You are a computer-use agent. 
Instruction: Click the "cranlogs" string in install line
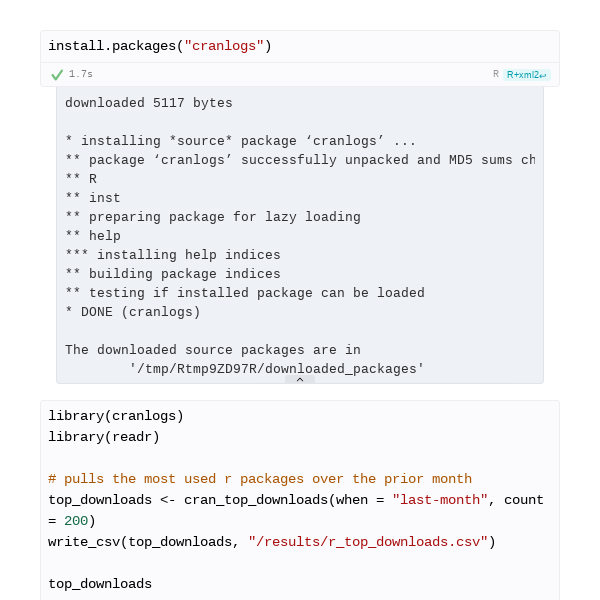coord(224,46)
